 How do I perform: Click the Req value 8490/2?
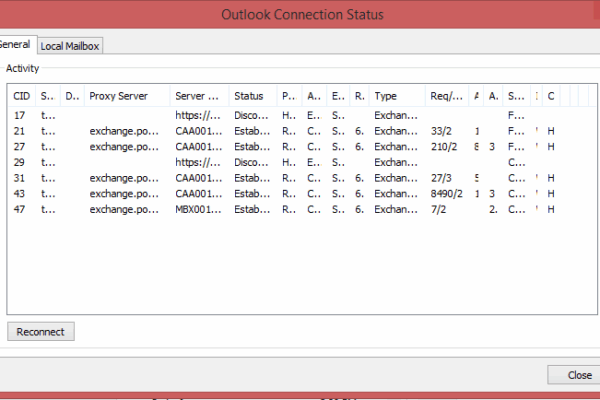447,194
